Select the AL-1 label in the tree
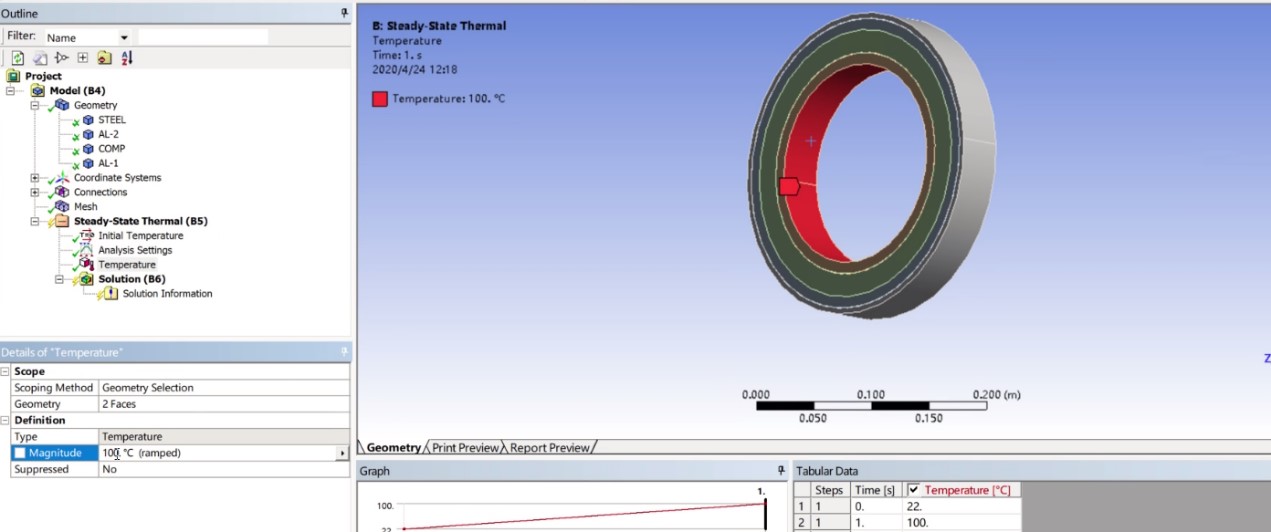 [x=108, y=163]
